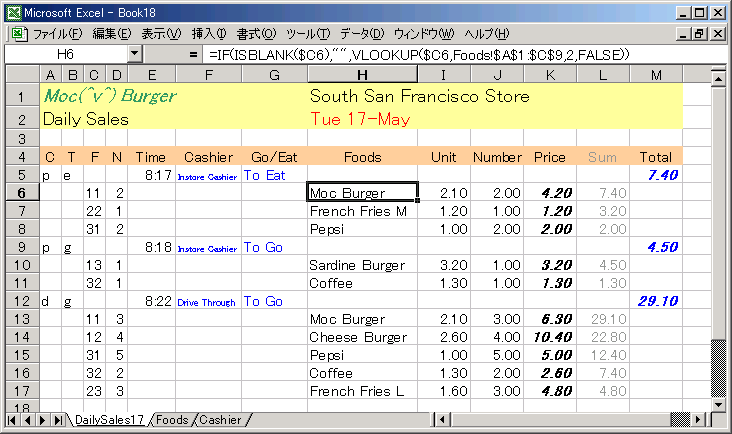This screenshot has height=434, width=732.
Task: Restore the workbook window inside Excel
Action: pyautogui.click(x=699, y=34)
